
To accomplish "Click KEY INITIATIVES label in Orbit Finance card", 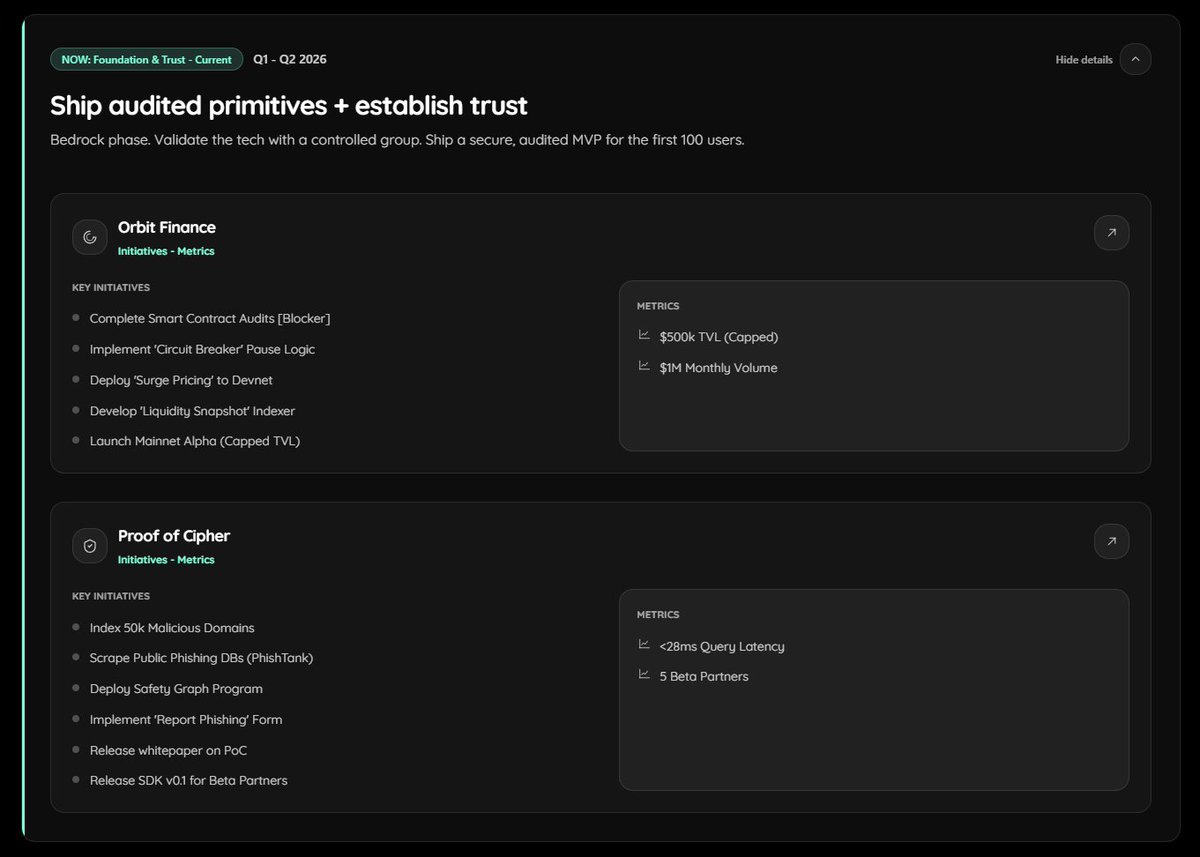I will [111, 288].
